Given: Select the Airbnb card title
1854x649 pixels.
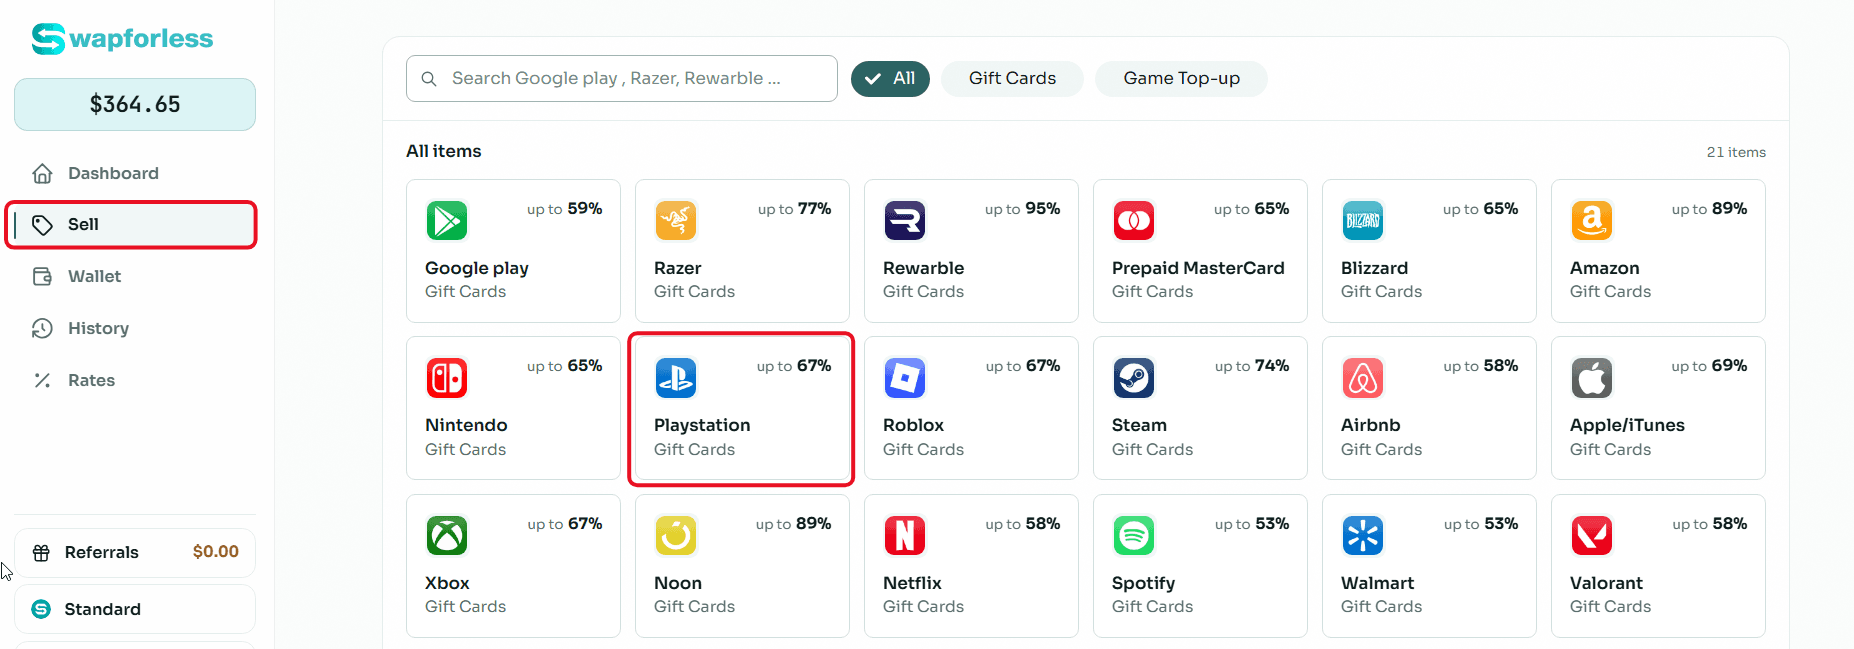Looking at the screenshot, I should [x=1371, y=425].
